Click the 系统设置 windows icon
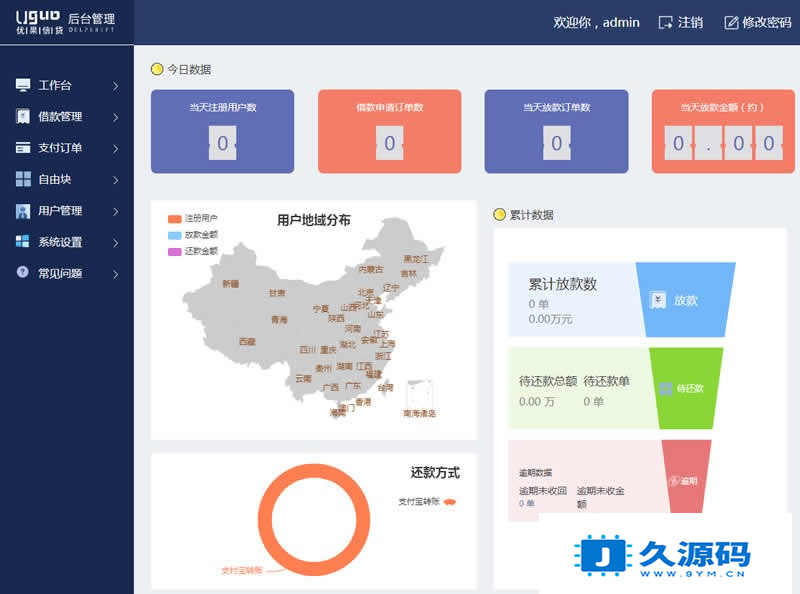Viewport: 800px width, 594px height. pyautogui.click(x=23, y=242)
